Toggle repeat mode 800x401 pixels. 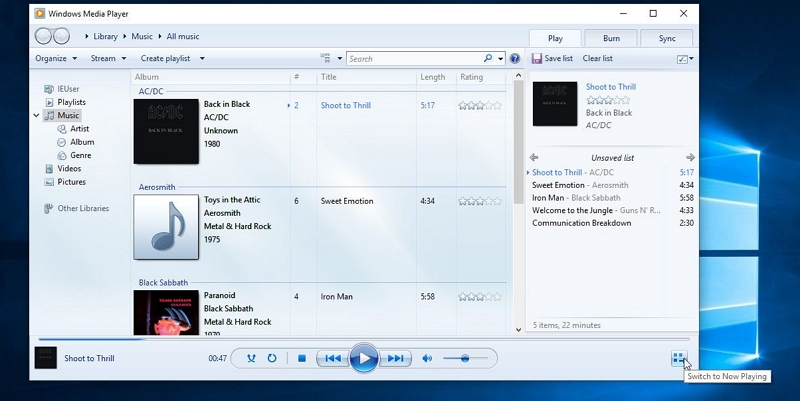(x=272, y=358)
